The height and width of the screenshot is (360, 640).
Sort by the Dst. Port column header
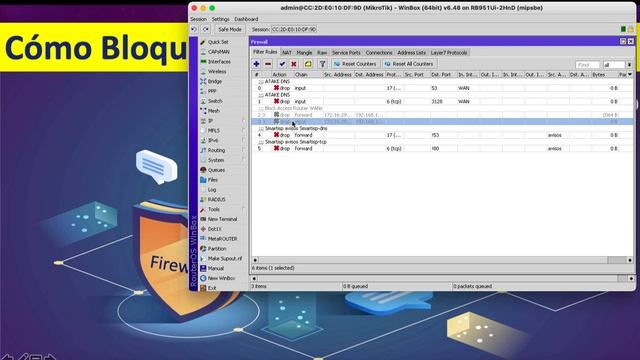(x=443, y=75)
